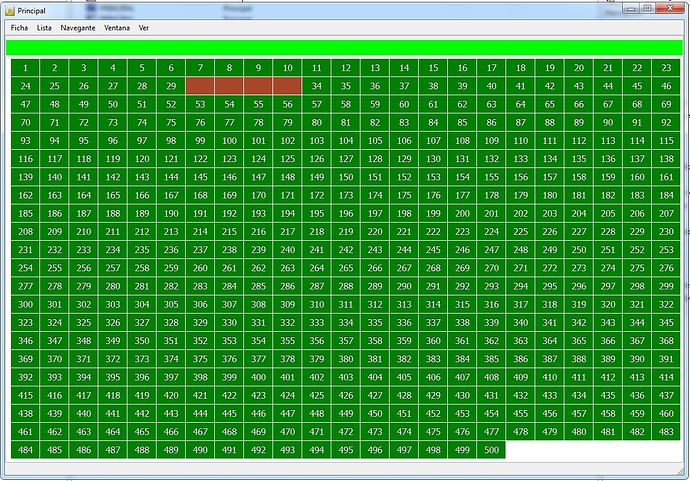The image size is (690, 481).
Task: Click cell labeled 444
Action: tap(200, 413)
